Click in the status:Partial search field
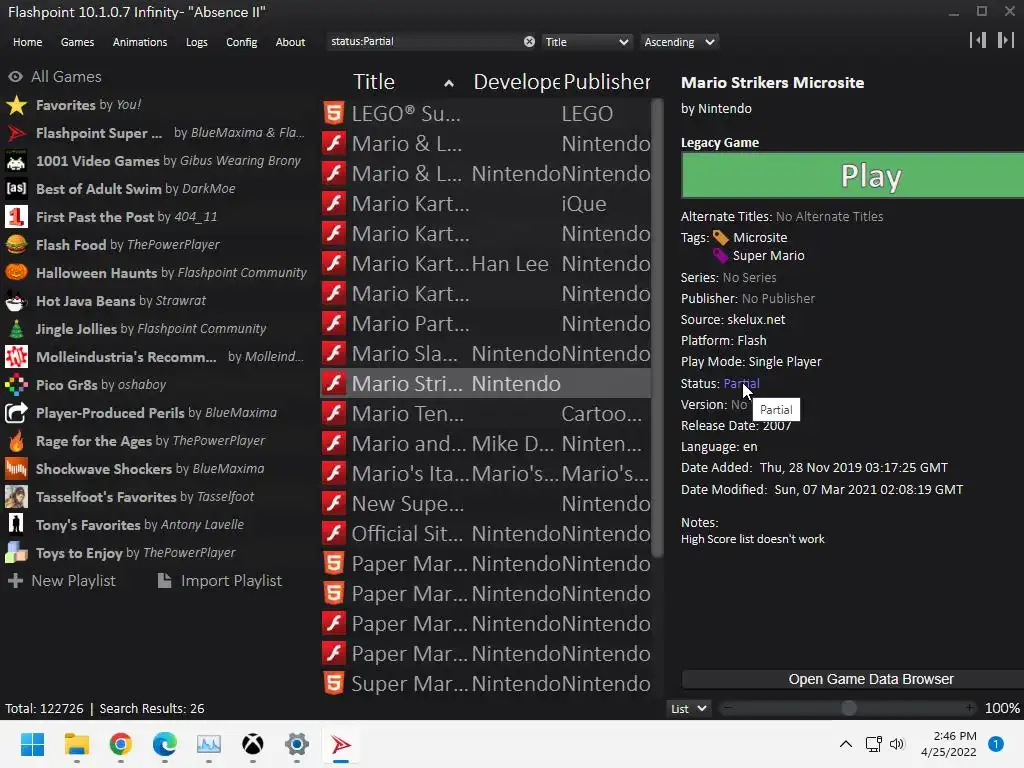The height and width of the screenshot is (768, 1024). [x=425, y=42]
